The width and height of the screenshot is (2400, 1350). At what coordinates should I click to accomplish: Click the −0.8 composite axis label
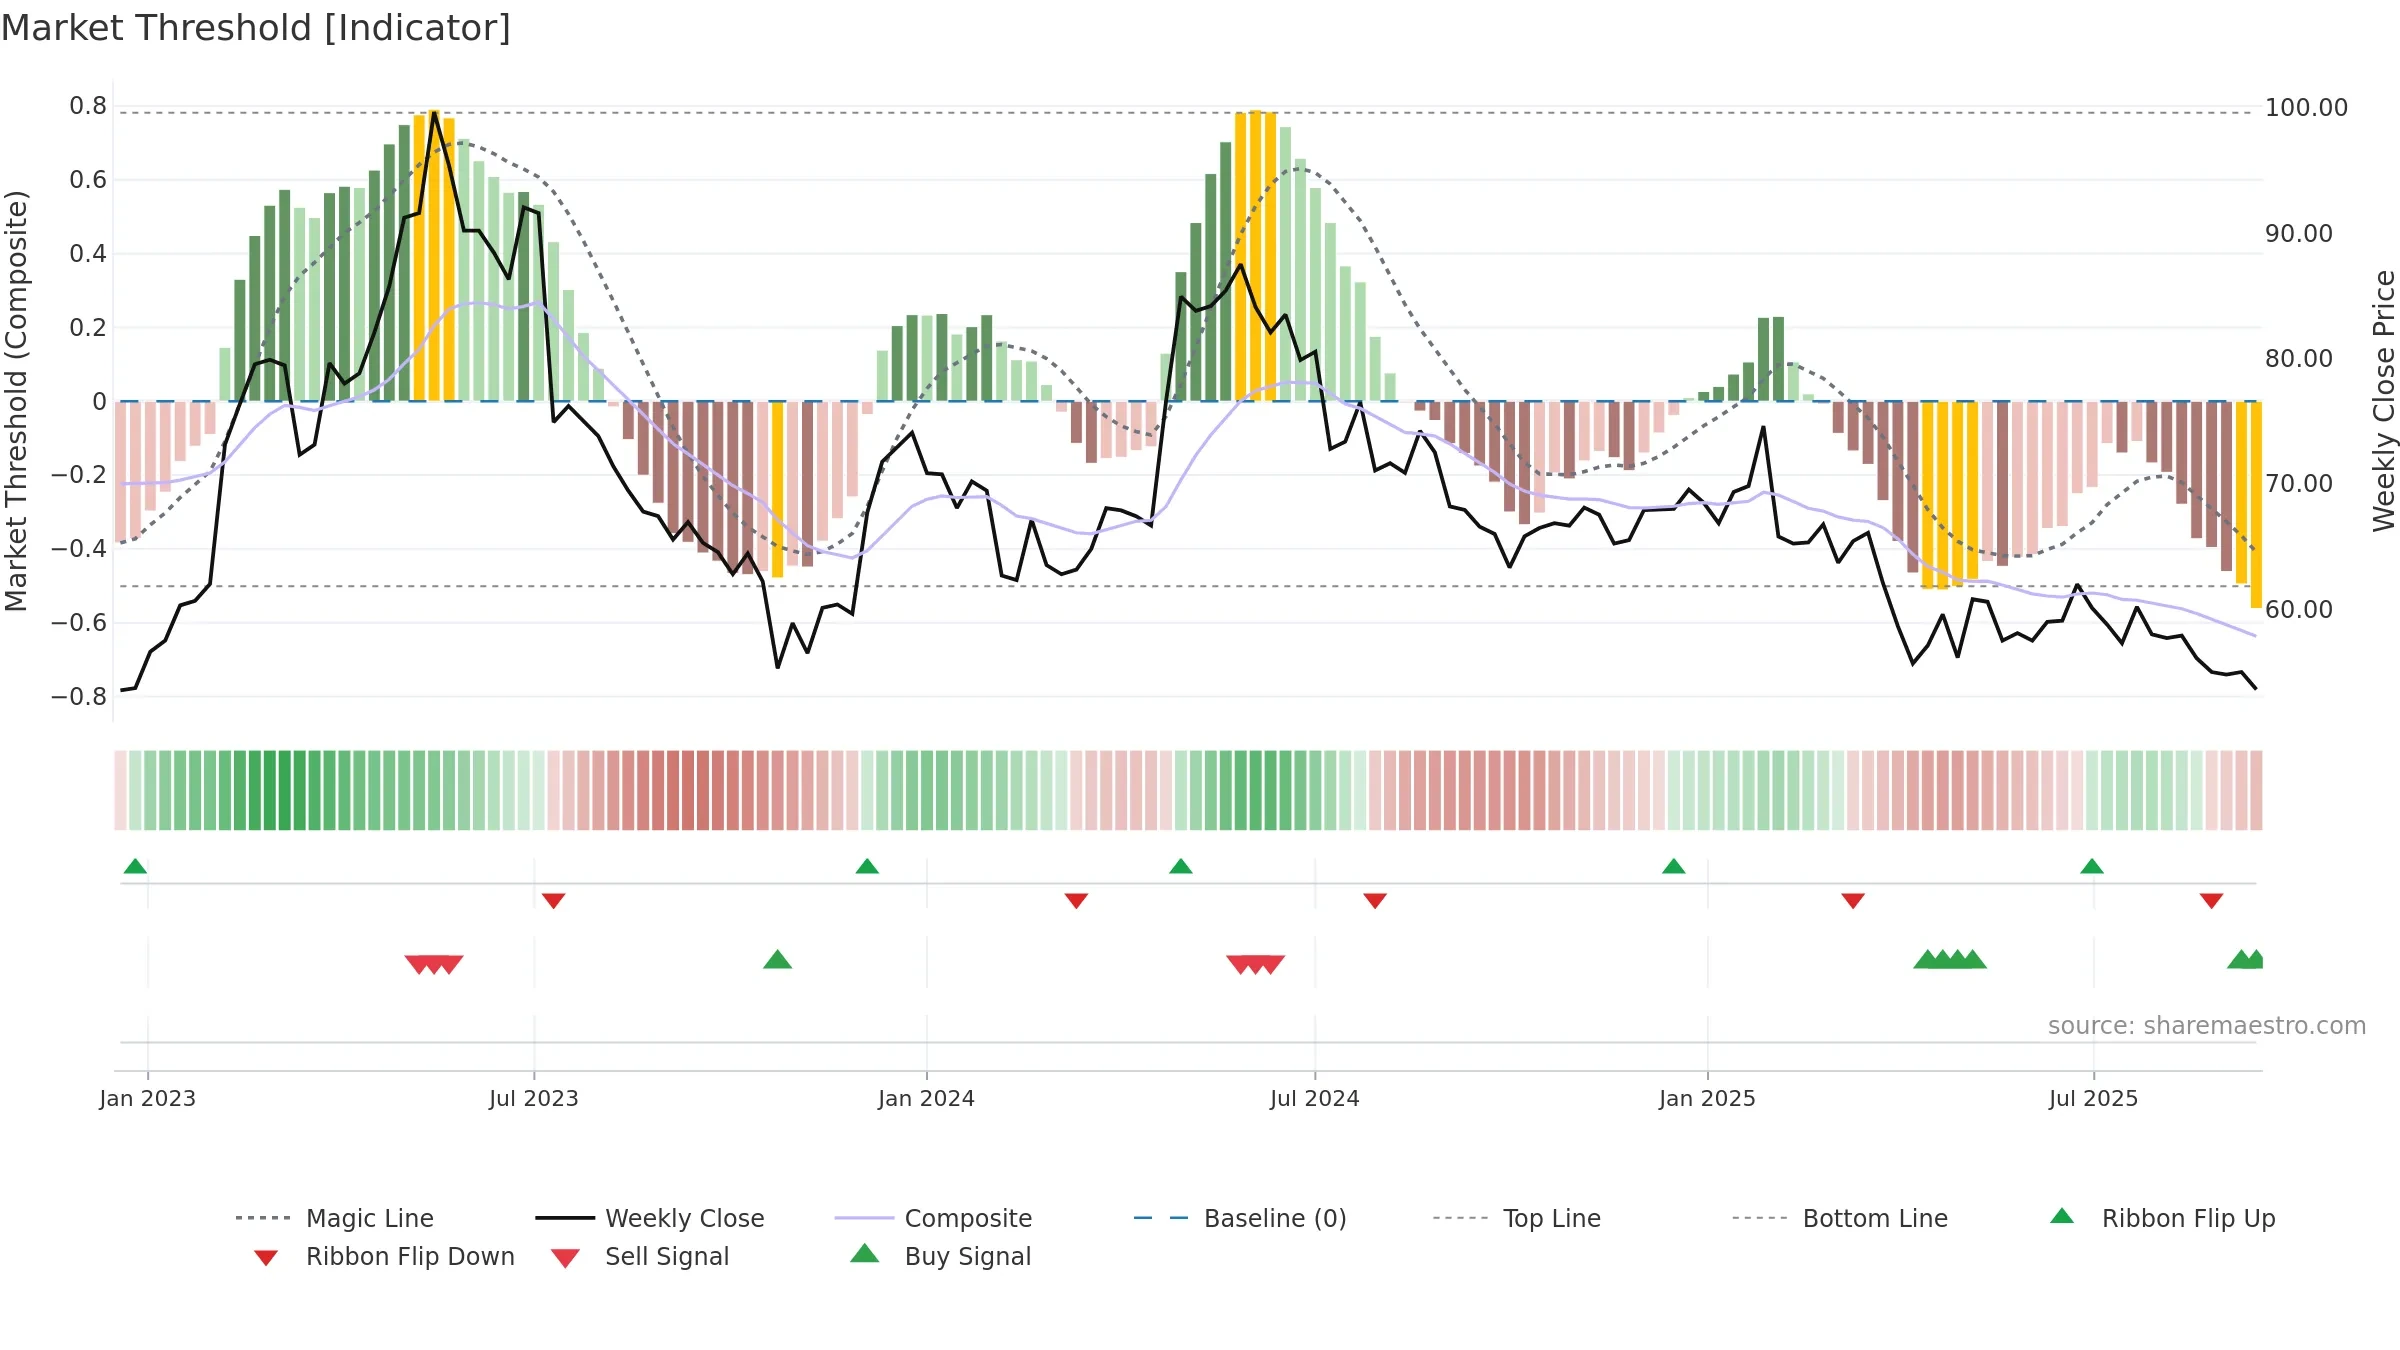pos(79,697)
